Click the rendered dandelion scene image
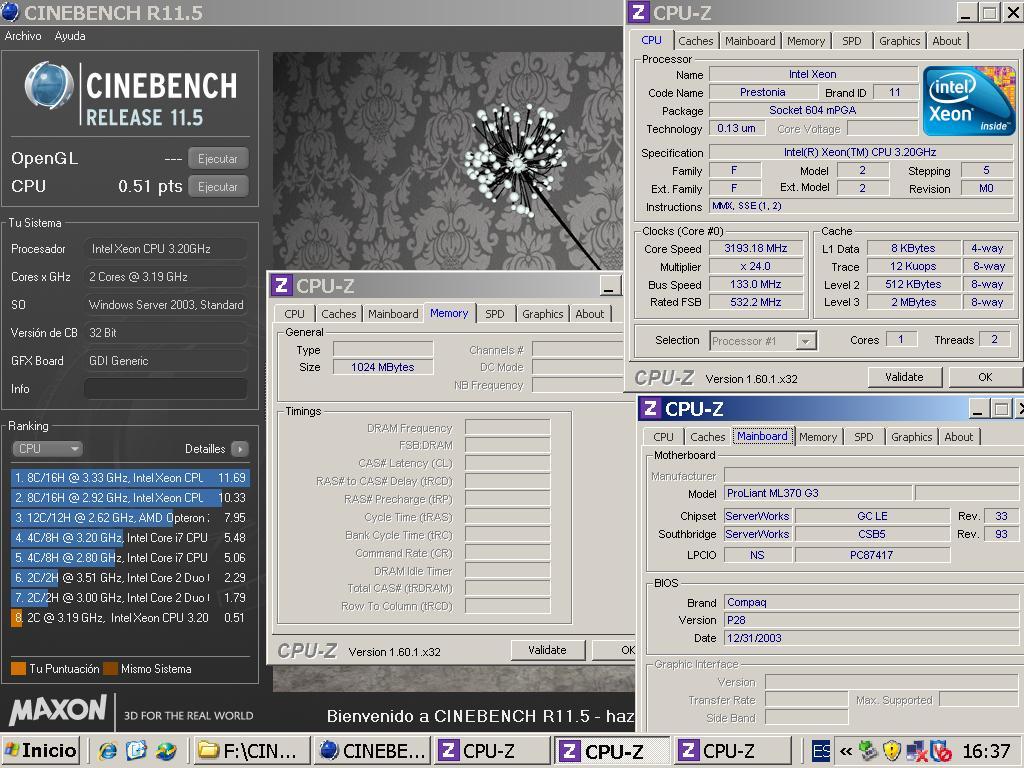This screenshot has height=768, width=1024. click(x=448, y=161)
